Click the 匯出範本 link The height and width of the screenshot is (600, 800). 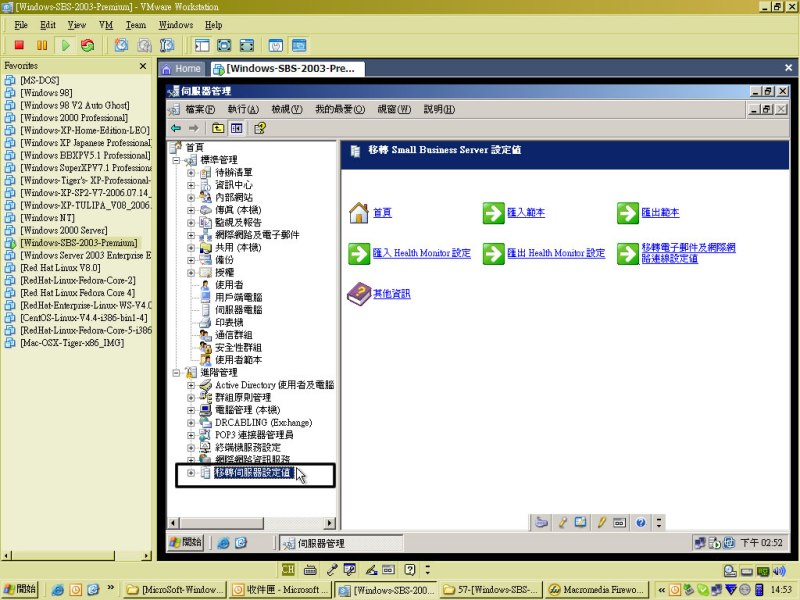[660, 213]
